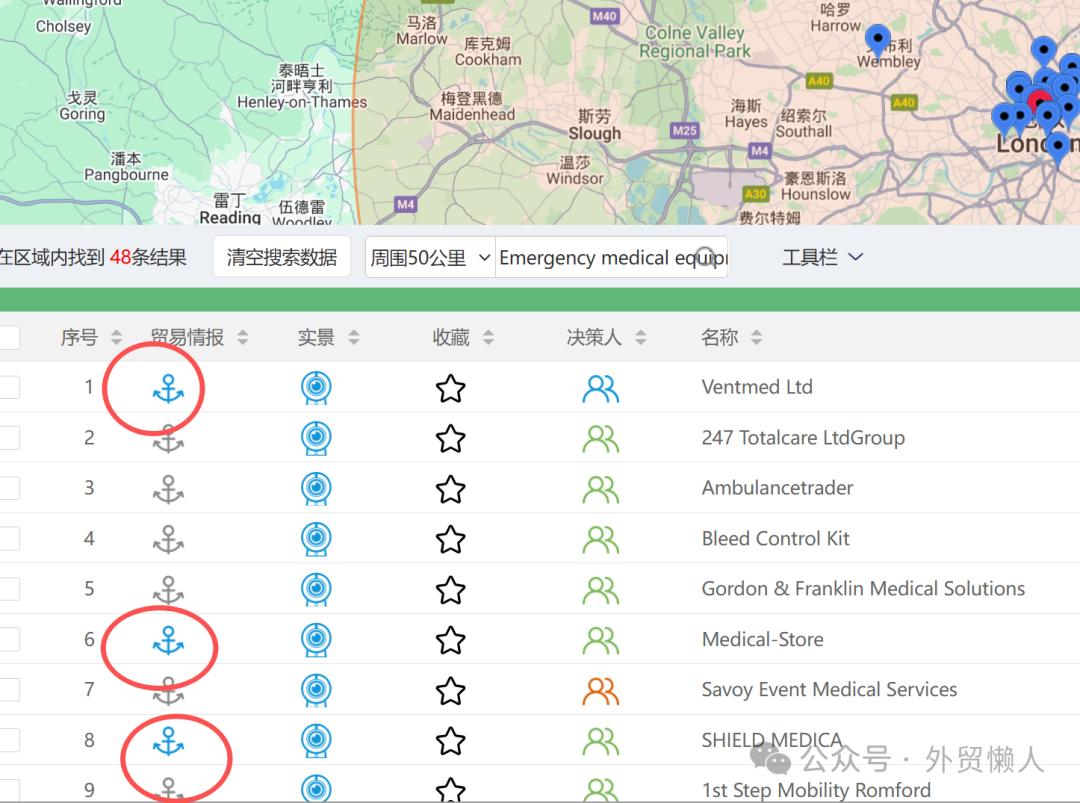Click the anchor icon in Medical-Store row

pos(168,640)
